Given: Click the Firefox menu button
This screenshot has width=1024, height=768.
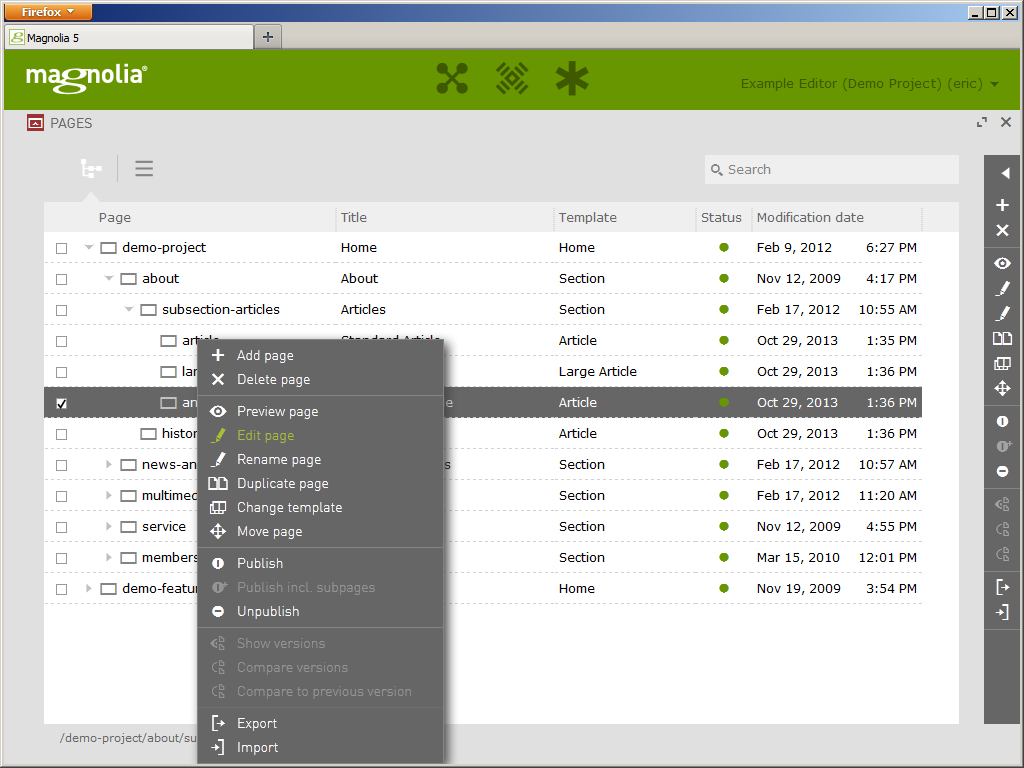Looking at the screenshot, I should tap(47, 12).
